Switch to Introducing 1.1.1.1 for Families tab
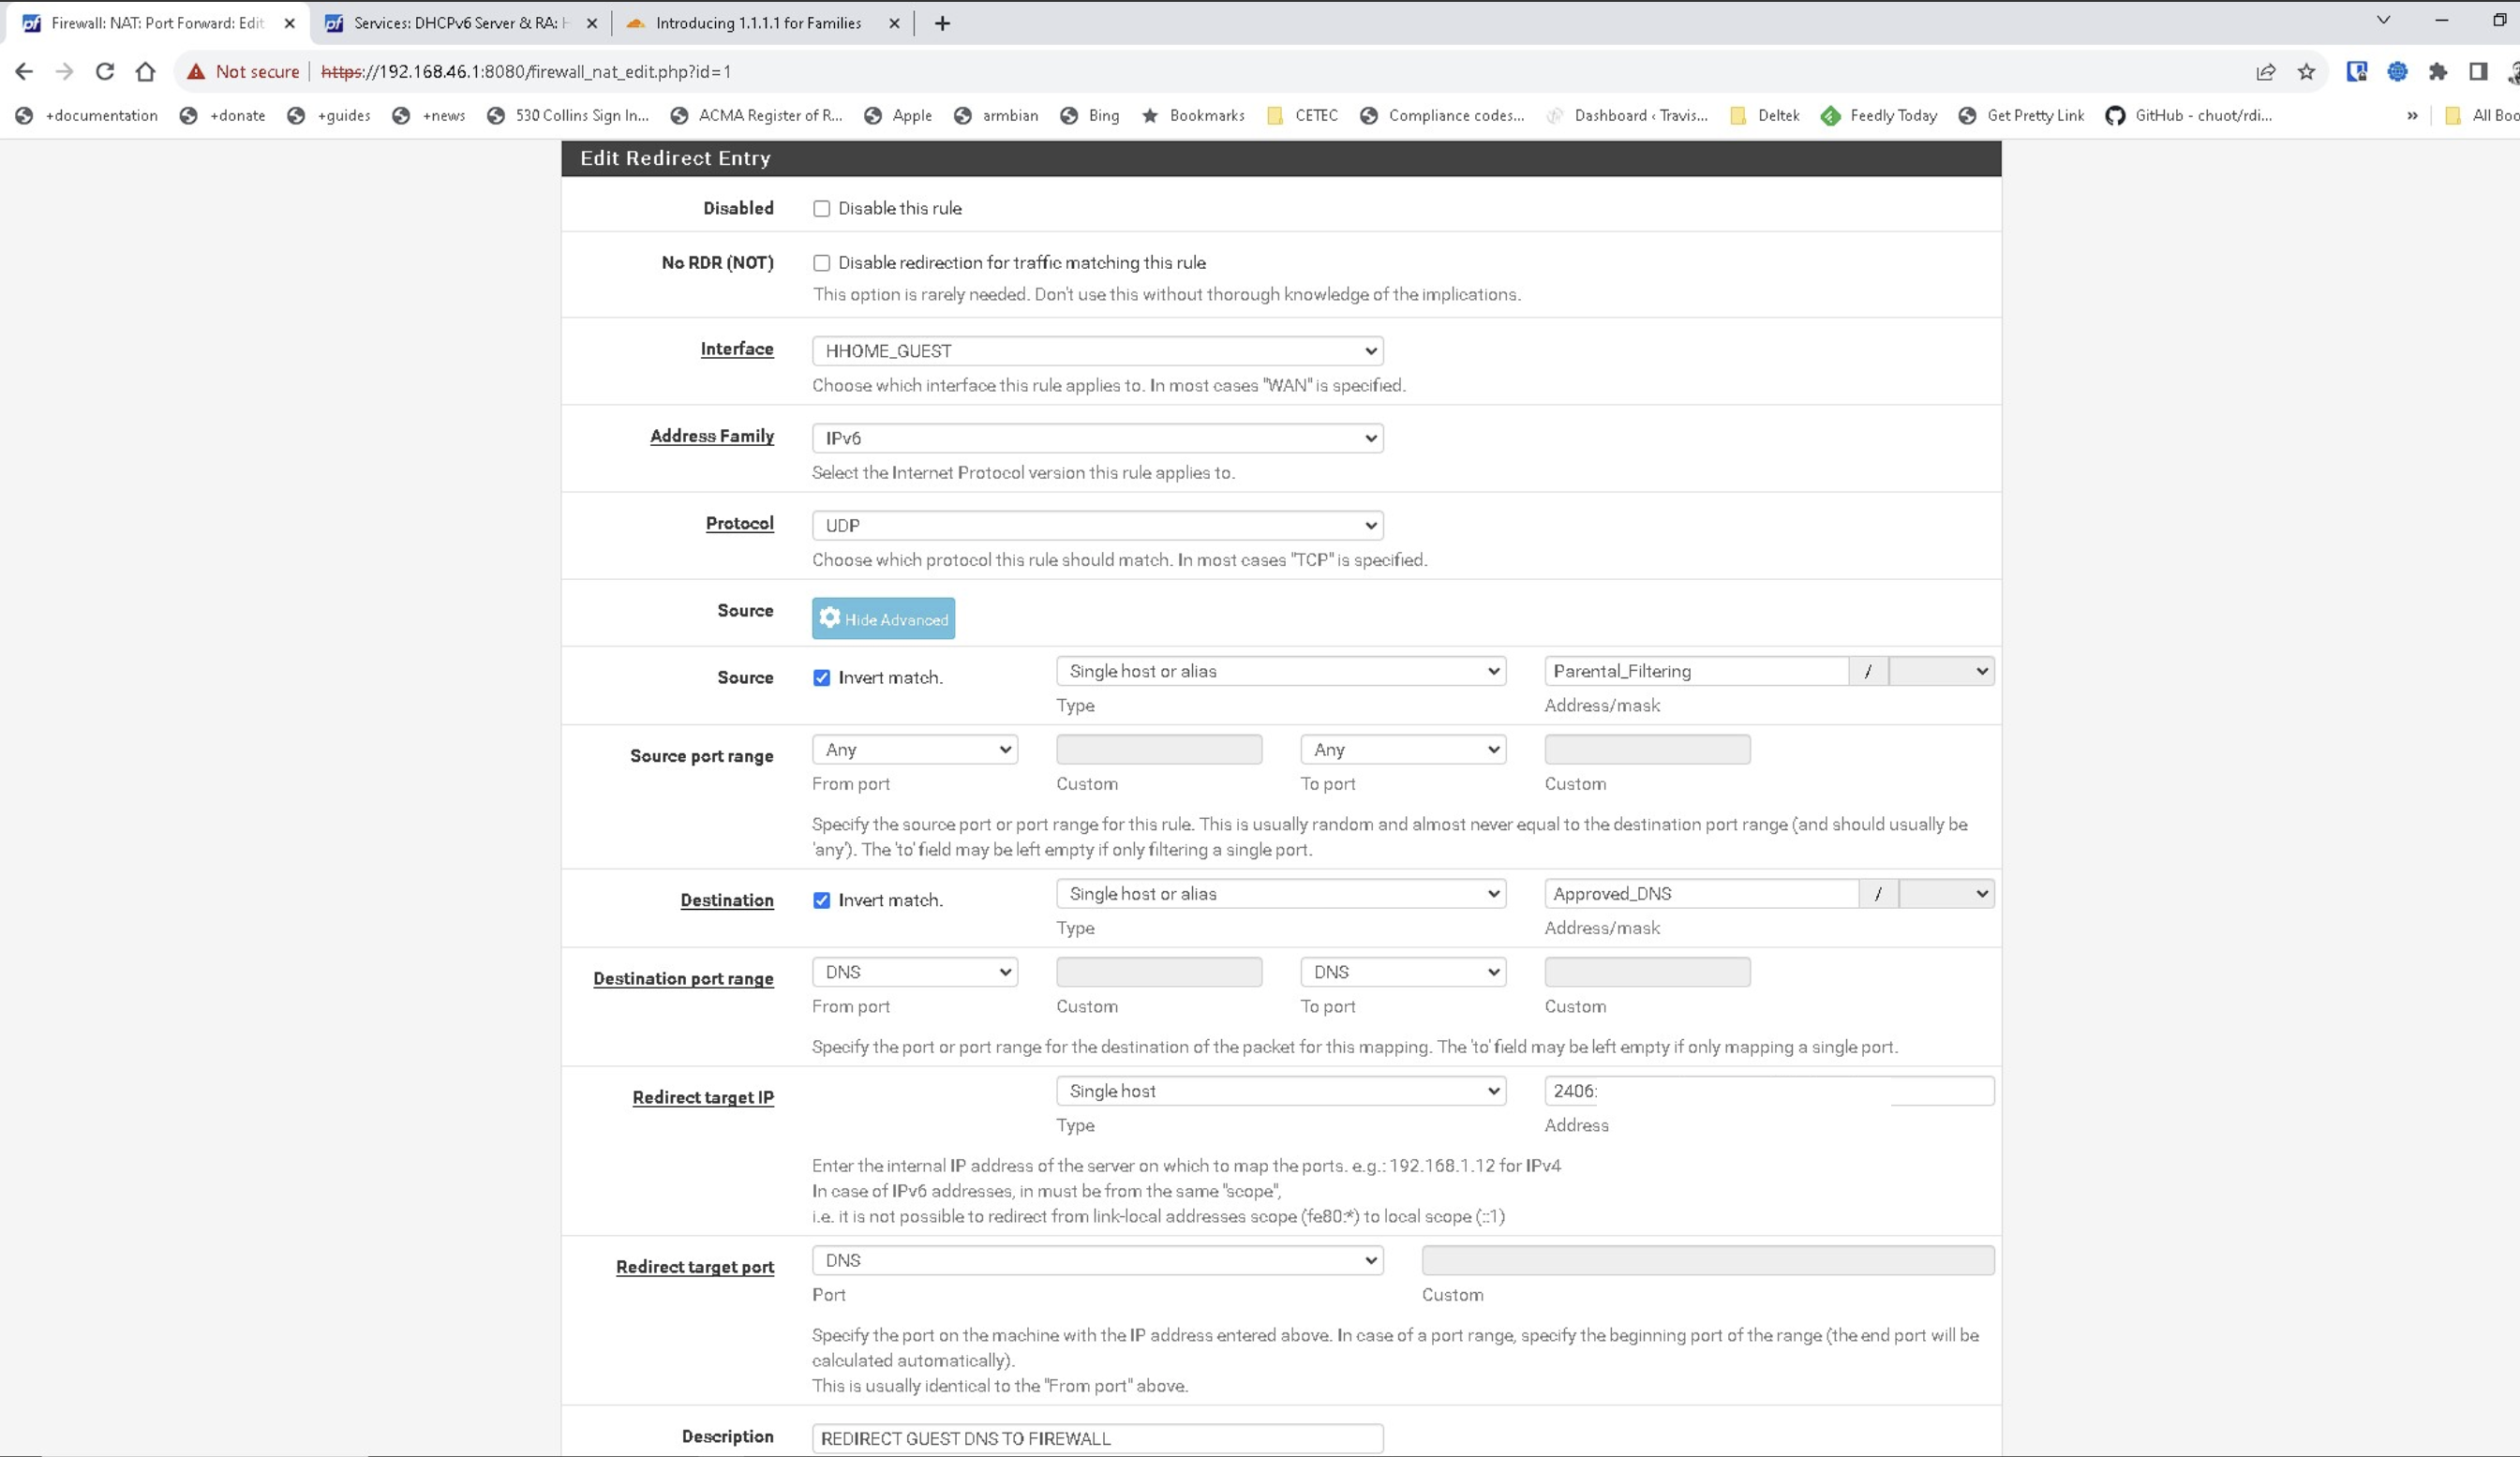 757,23
